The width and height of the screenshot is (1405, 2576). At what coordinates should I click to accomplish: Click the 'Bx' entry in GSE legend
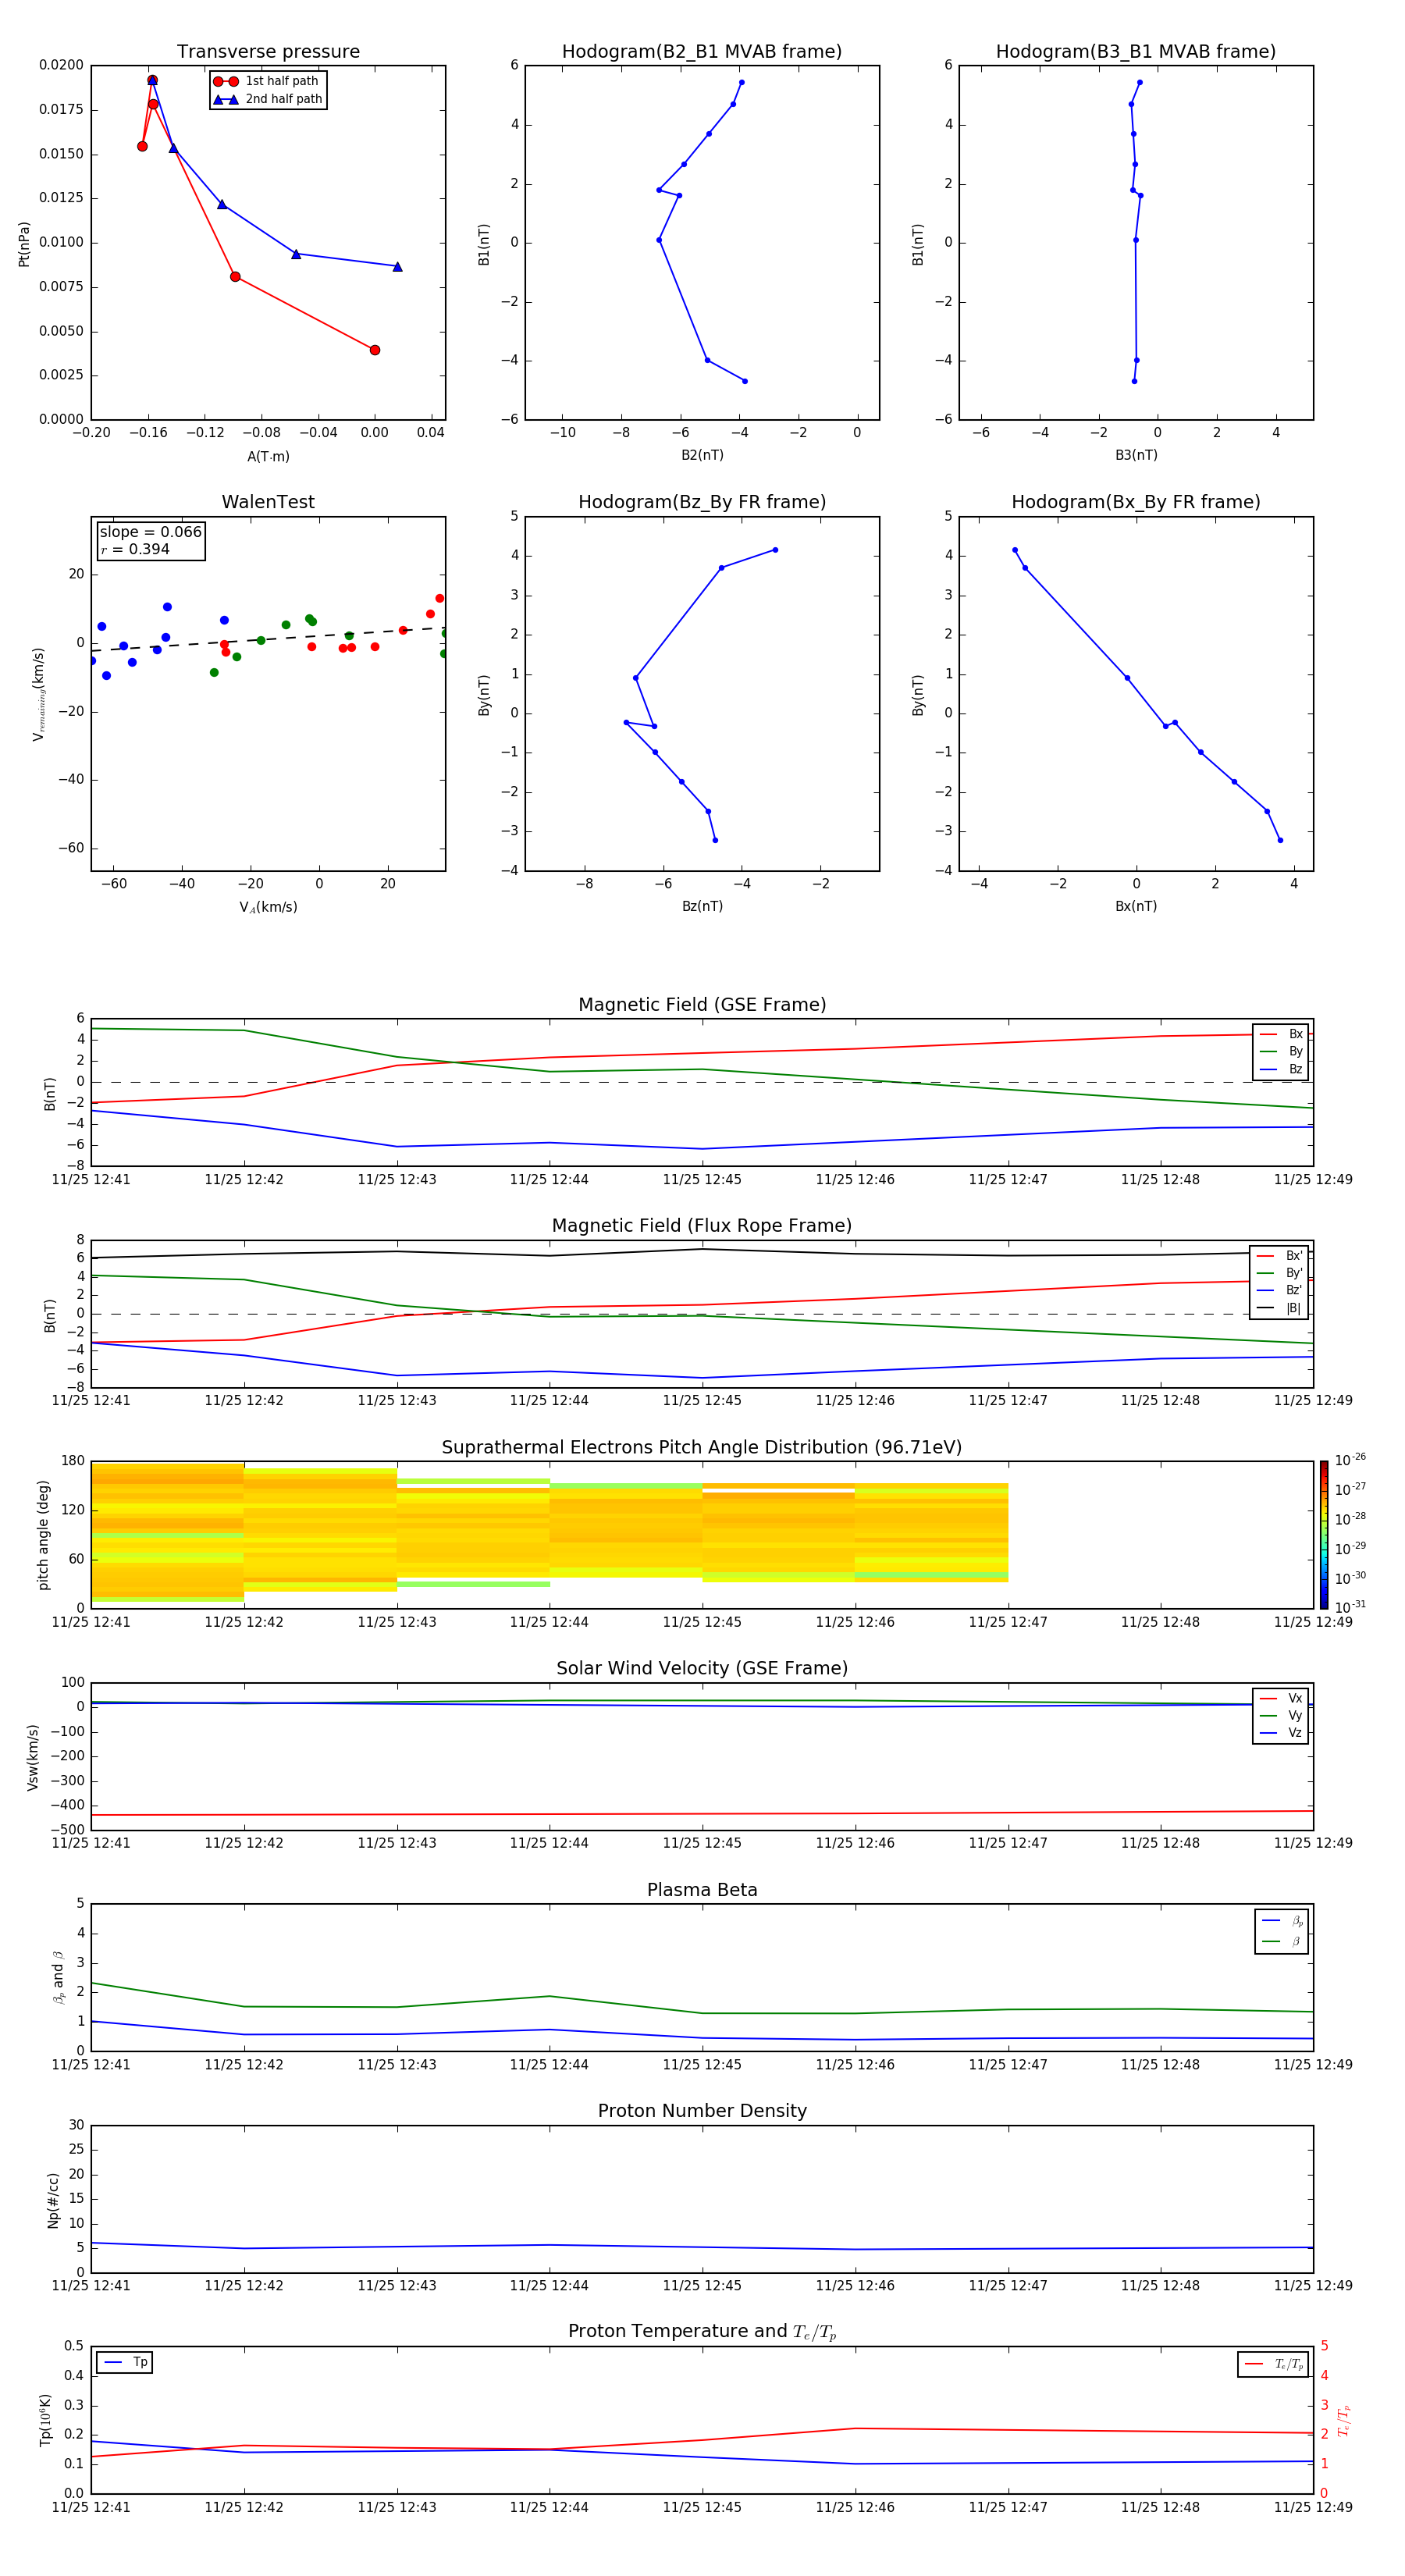(1281, 1034)
